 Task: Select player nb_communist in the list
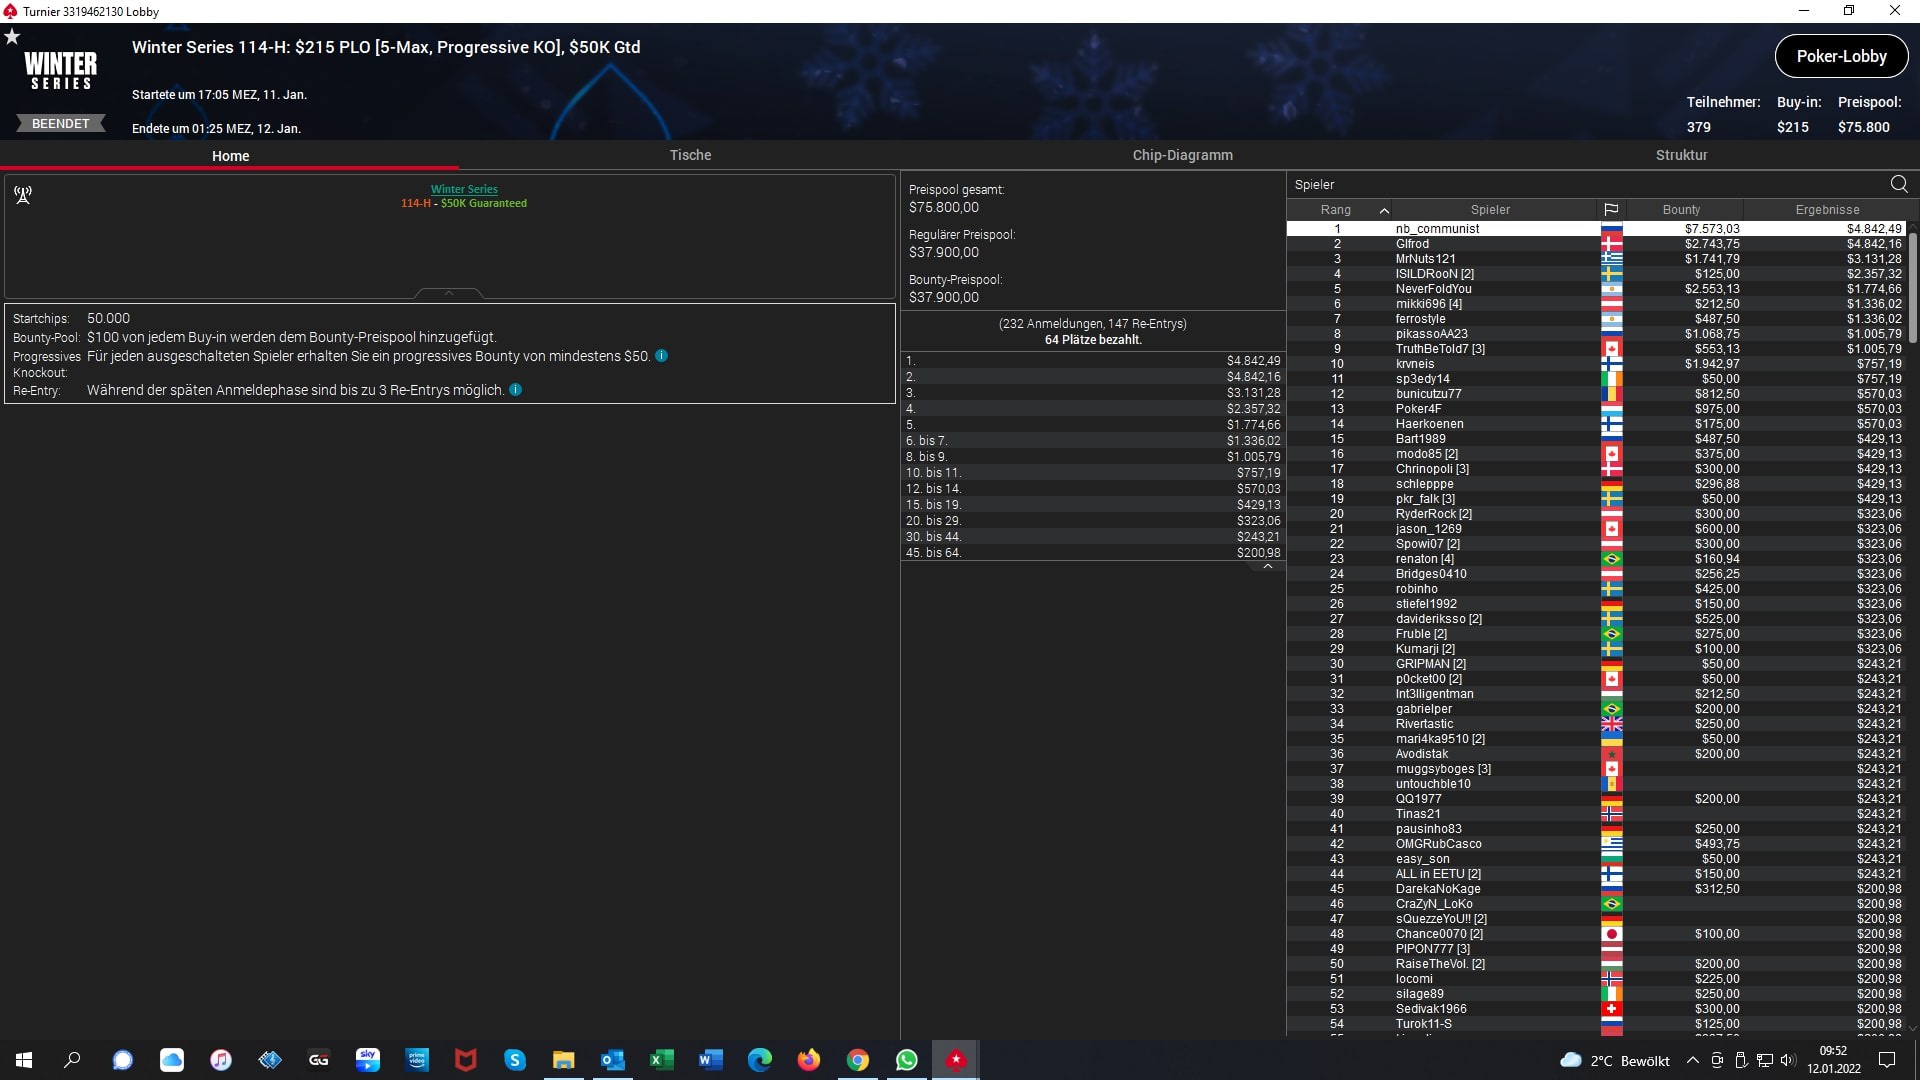1437,229
